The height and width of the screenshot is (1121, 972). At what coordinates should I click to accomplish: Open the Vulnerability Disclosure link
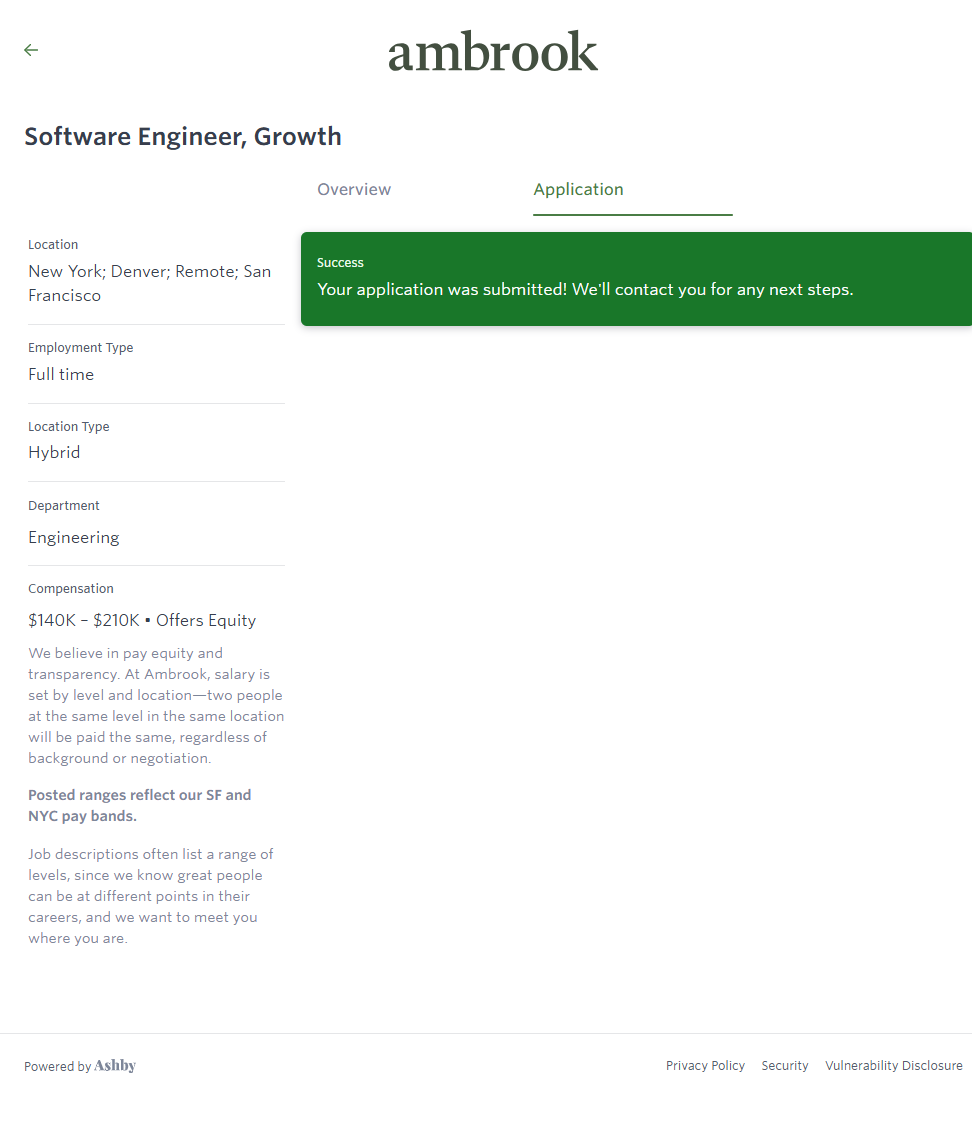[893, 1066]
